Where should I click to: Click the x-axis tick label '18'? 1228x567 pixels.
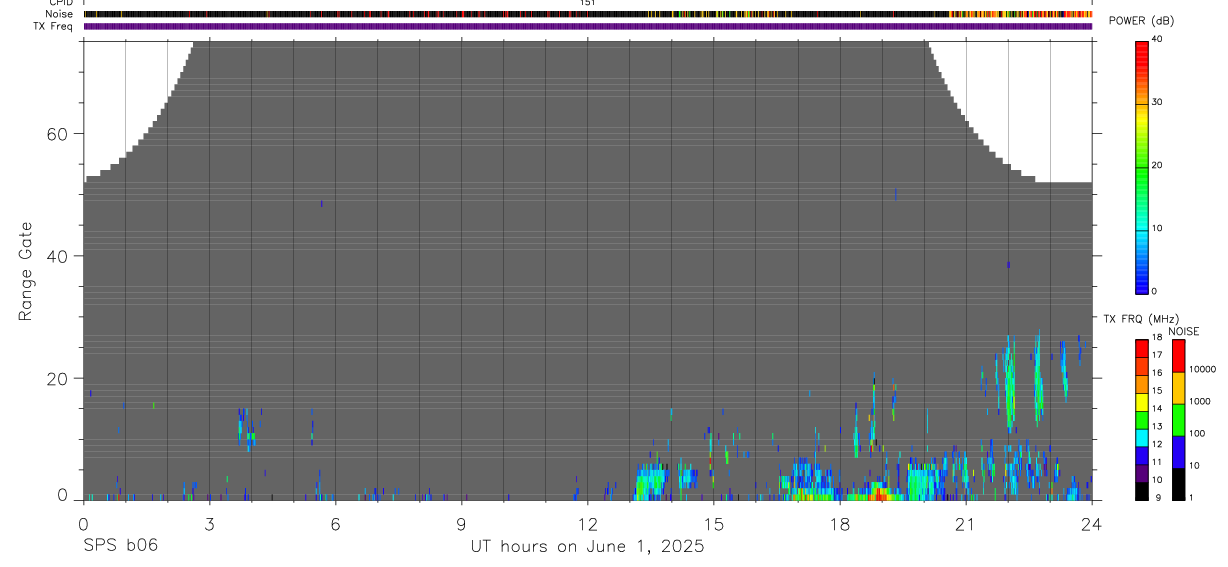(840, 524)
